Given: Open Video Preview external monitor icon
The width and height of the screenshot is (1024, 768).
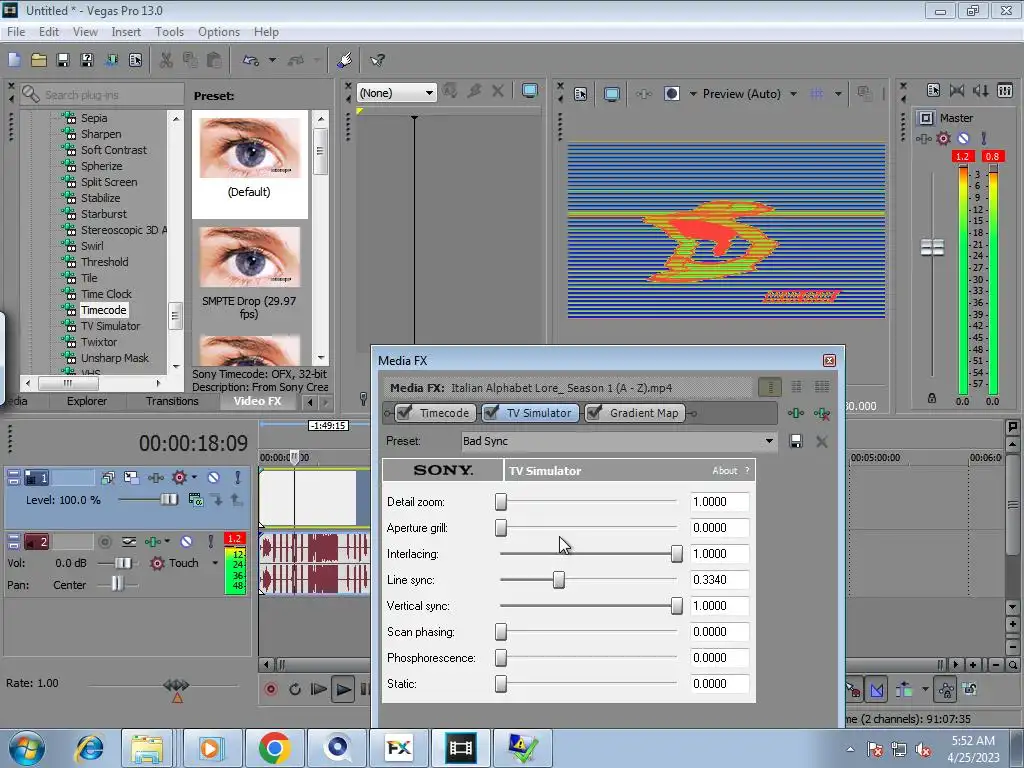Looking at the screenshot, I should (612, 94).
